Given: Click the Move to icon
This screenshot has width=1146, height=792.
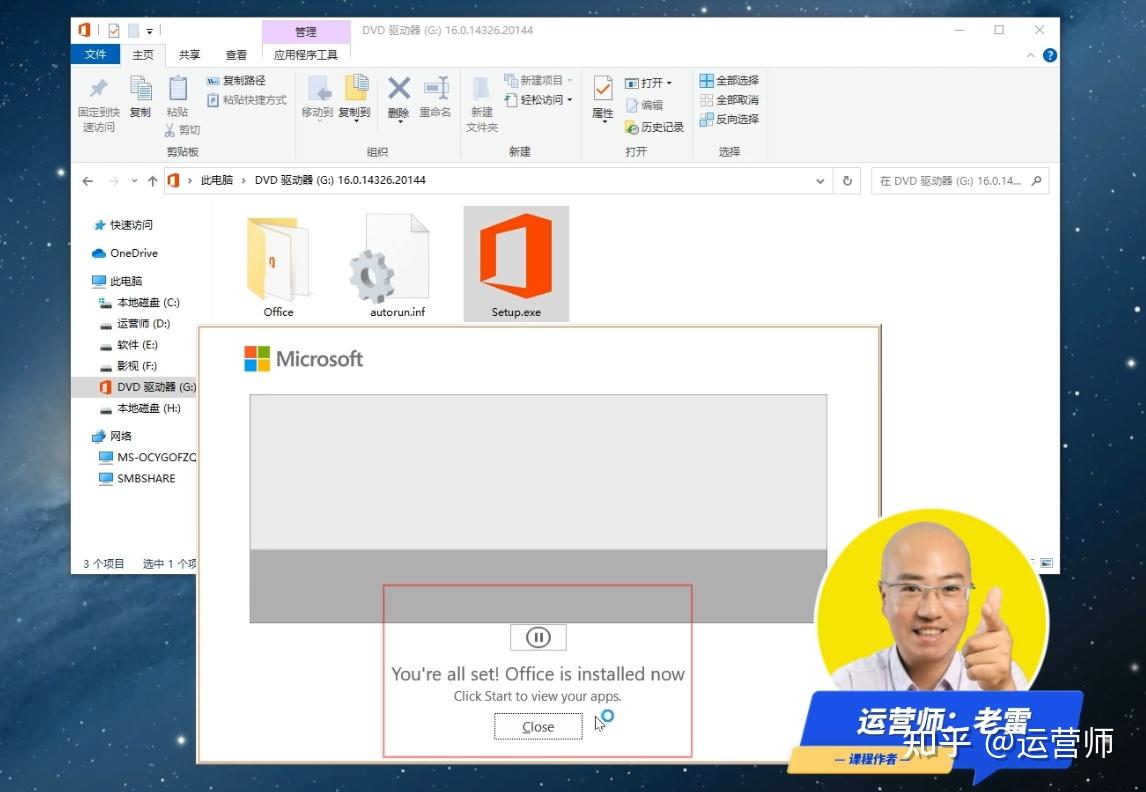Looking at the screenshot, I should (318, 88).
